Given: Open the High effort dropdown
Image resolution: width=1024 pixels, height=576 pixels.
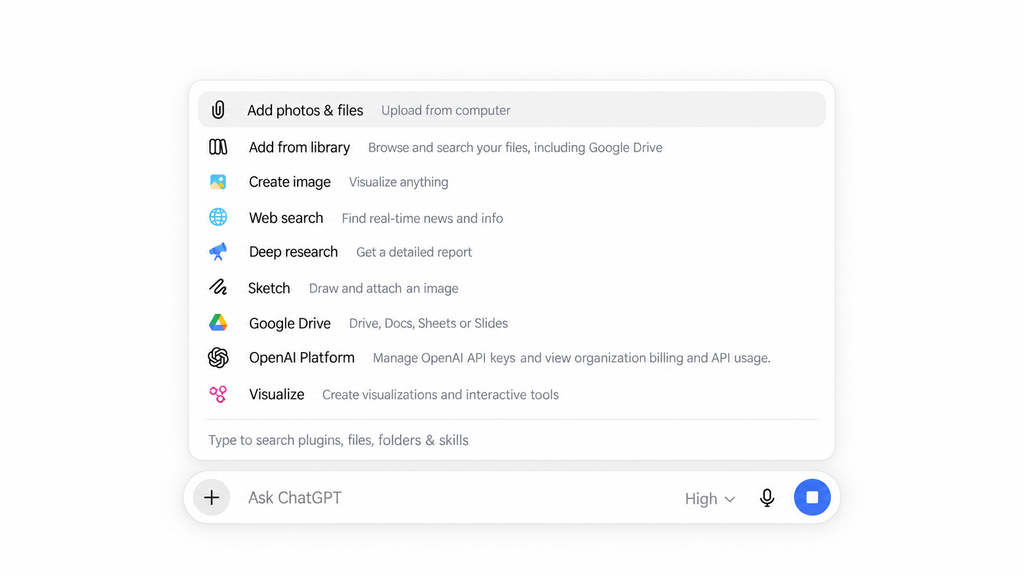Looking at the screenshot, I should (x=710, y=499).
